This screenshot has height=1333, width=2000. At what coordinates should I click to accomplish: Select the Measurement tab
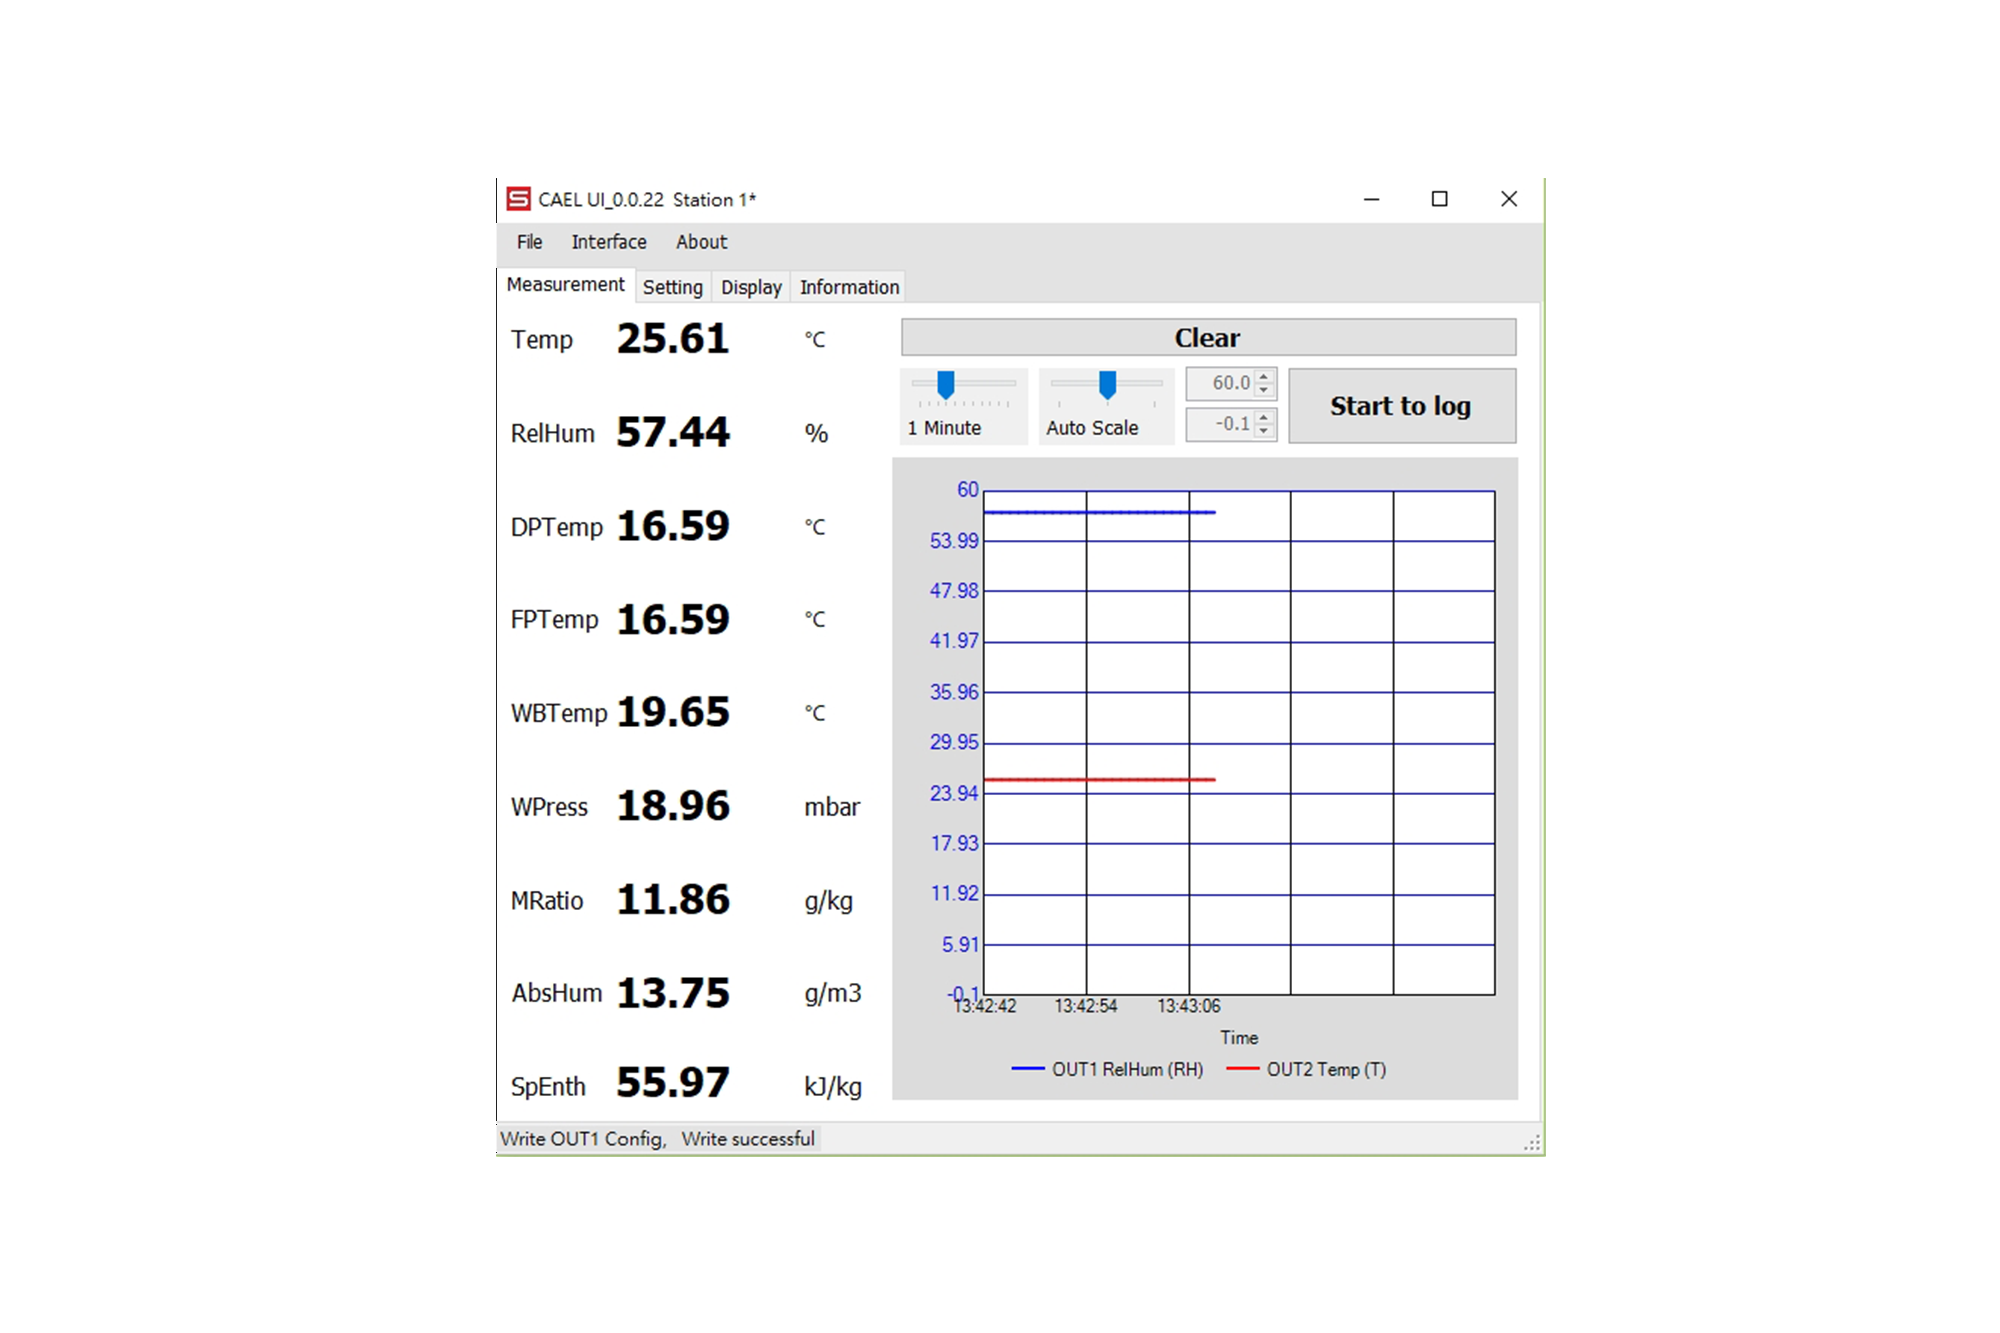pyautogui.click(x=565, y=285)
